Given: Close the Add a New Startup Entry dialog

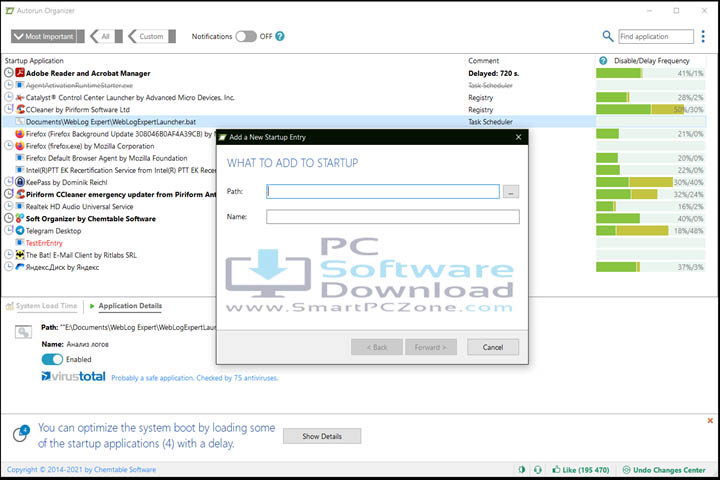Looking at the screenshot, I should pyautogui.click(x=518, y=137).
